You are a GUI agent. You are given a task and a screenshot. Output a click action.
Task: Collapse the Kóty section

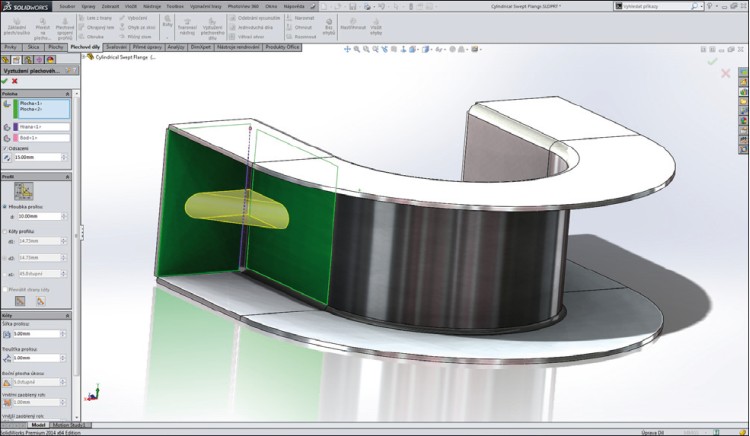click(68, 314)
